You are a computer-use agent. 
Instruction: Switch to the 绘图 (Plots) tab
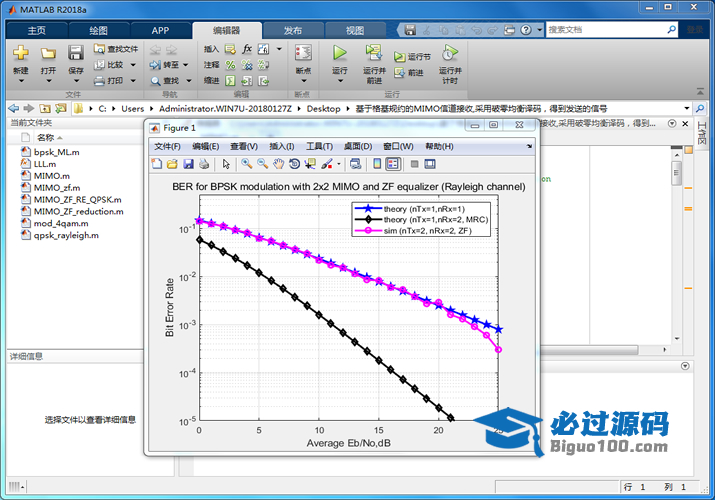tap(98, 30)
